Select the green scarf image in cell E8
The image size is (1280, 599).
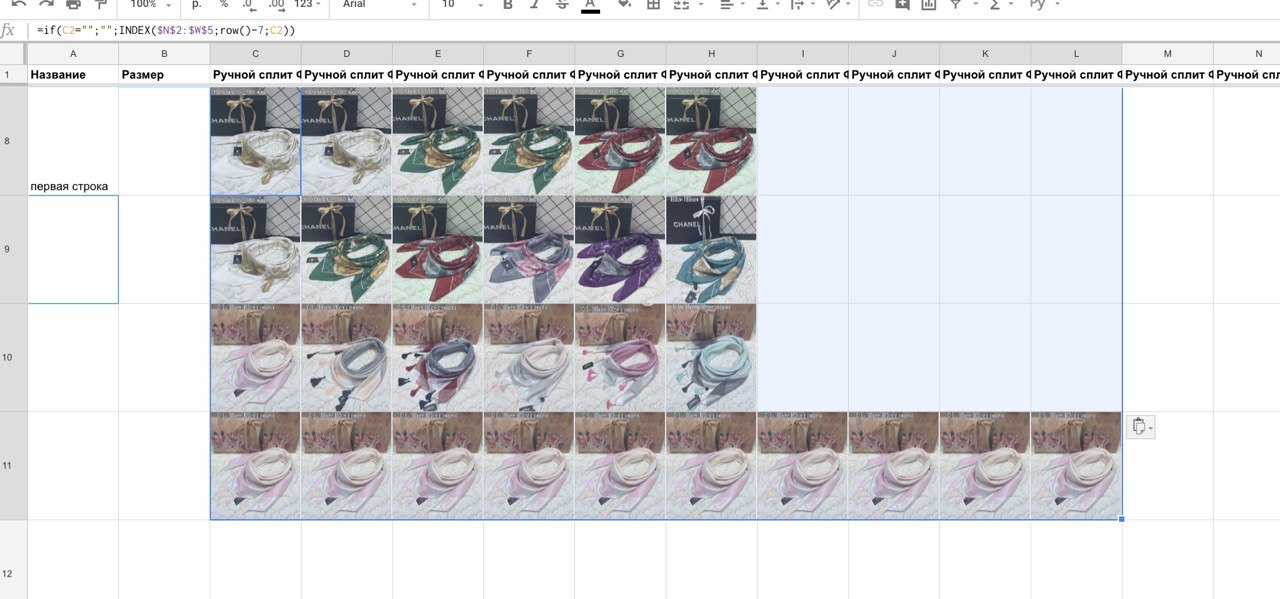pyautogui.click(x=437, y=141)
